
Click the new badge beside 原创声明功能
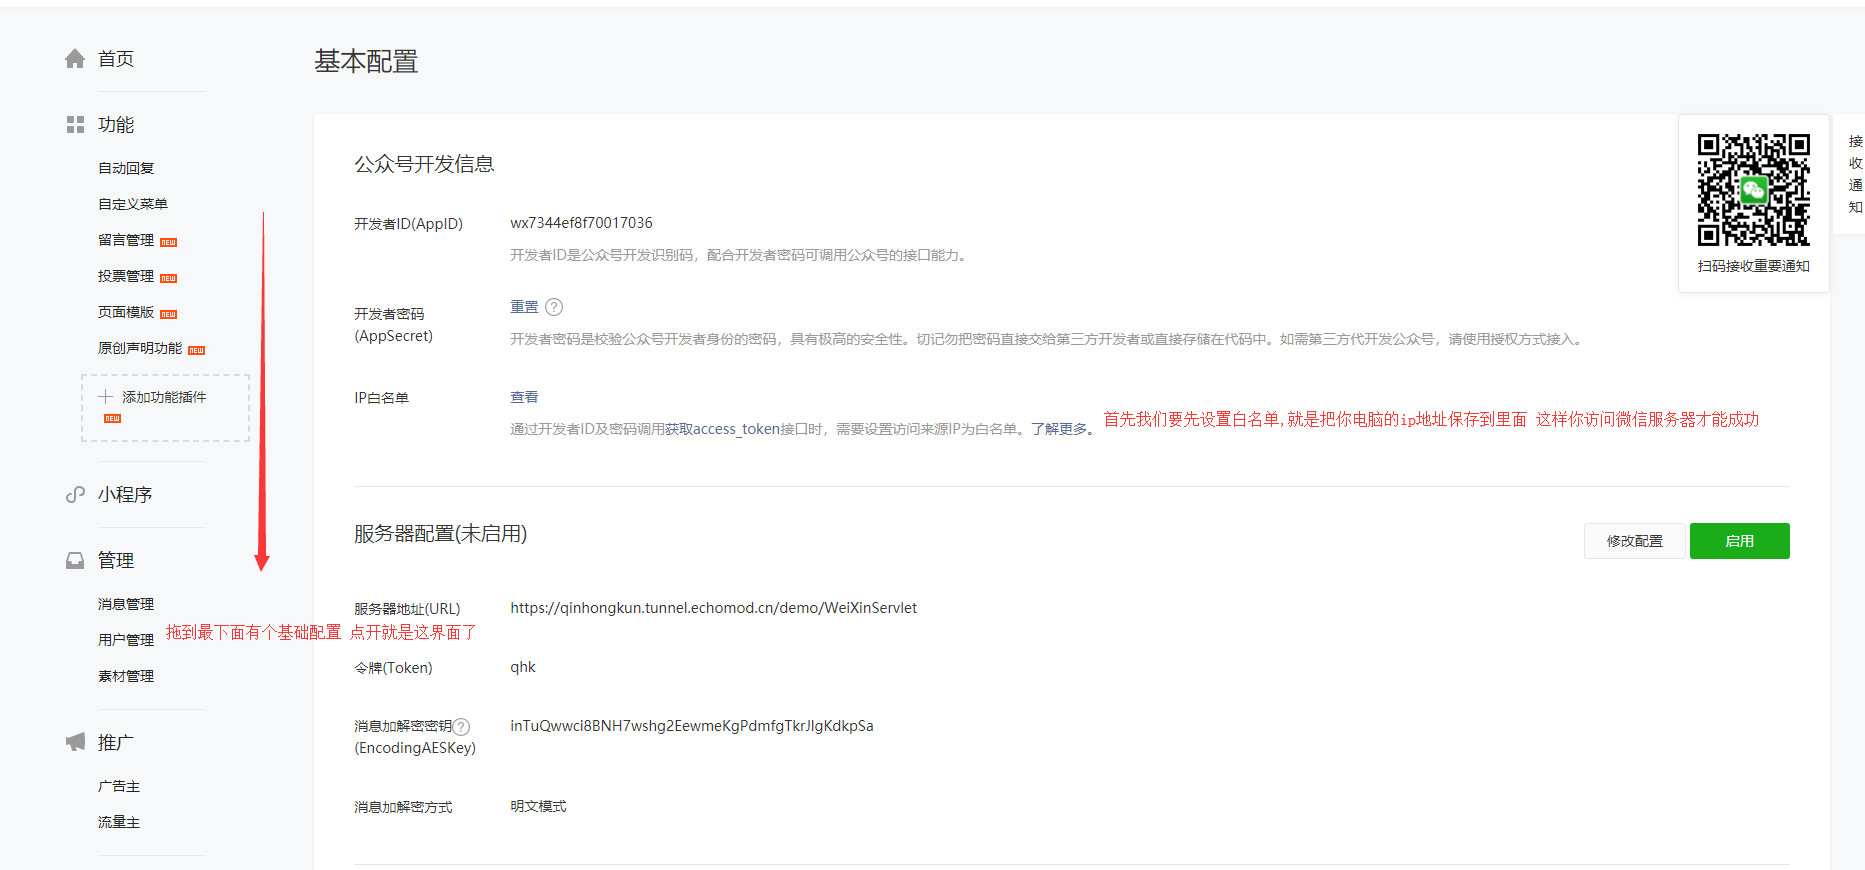point(197,350)
